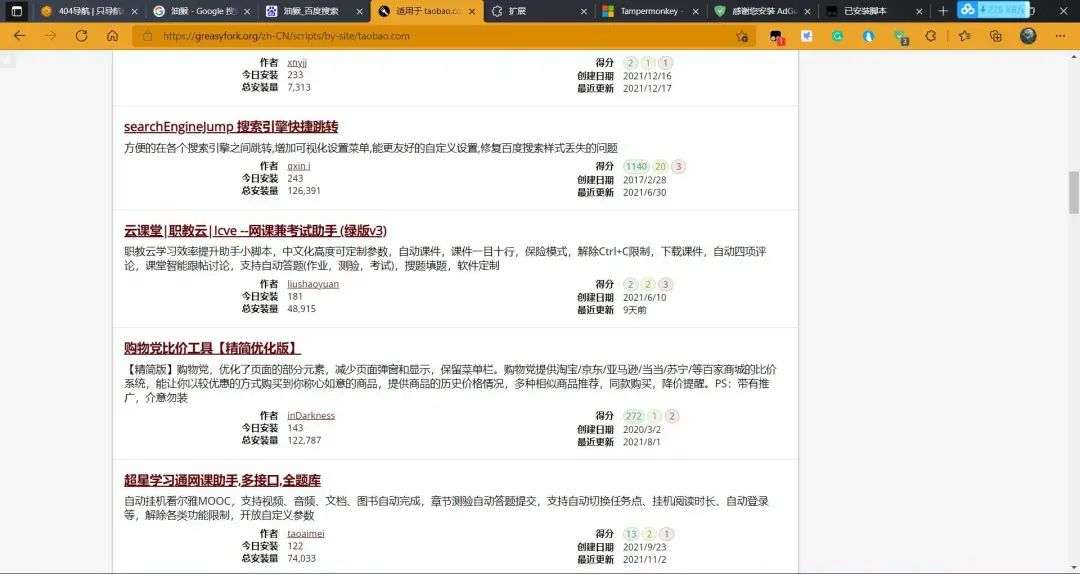Open the tab actions menu icon
1080x574 pixels.
(x=17, y=11)
